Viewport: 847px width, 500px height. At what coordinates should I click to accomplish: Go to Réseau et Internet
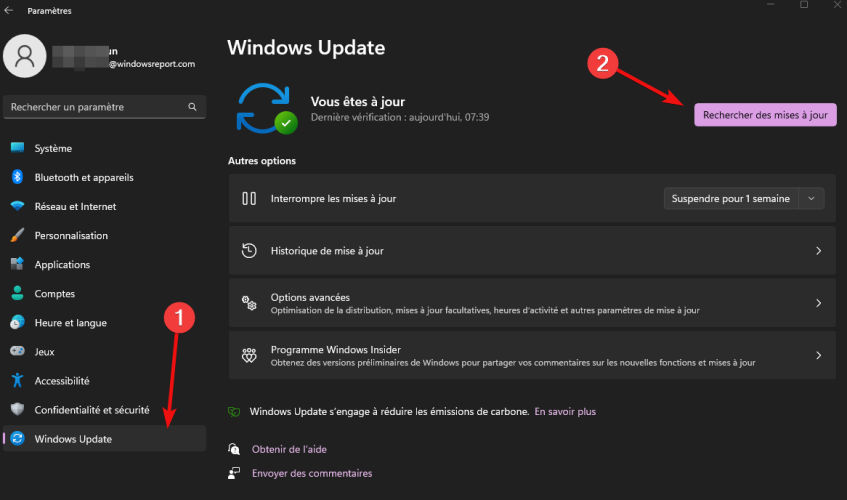[x=104, y=206]
